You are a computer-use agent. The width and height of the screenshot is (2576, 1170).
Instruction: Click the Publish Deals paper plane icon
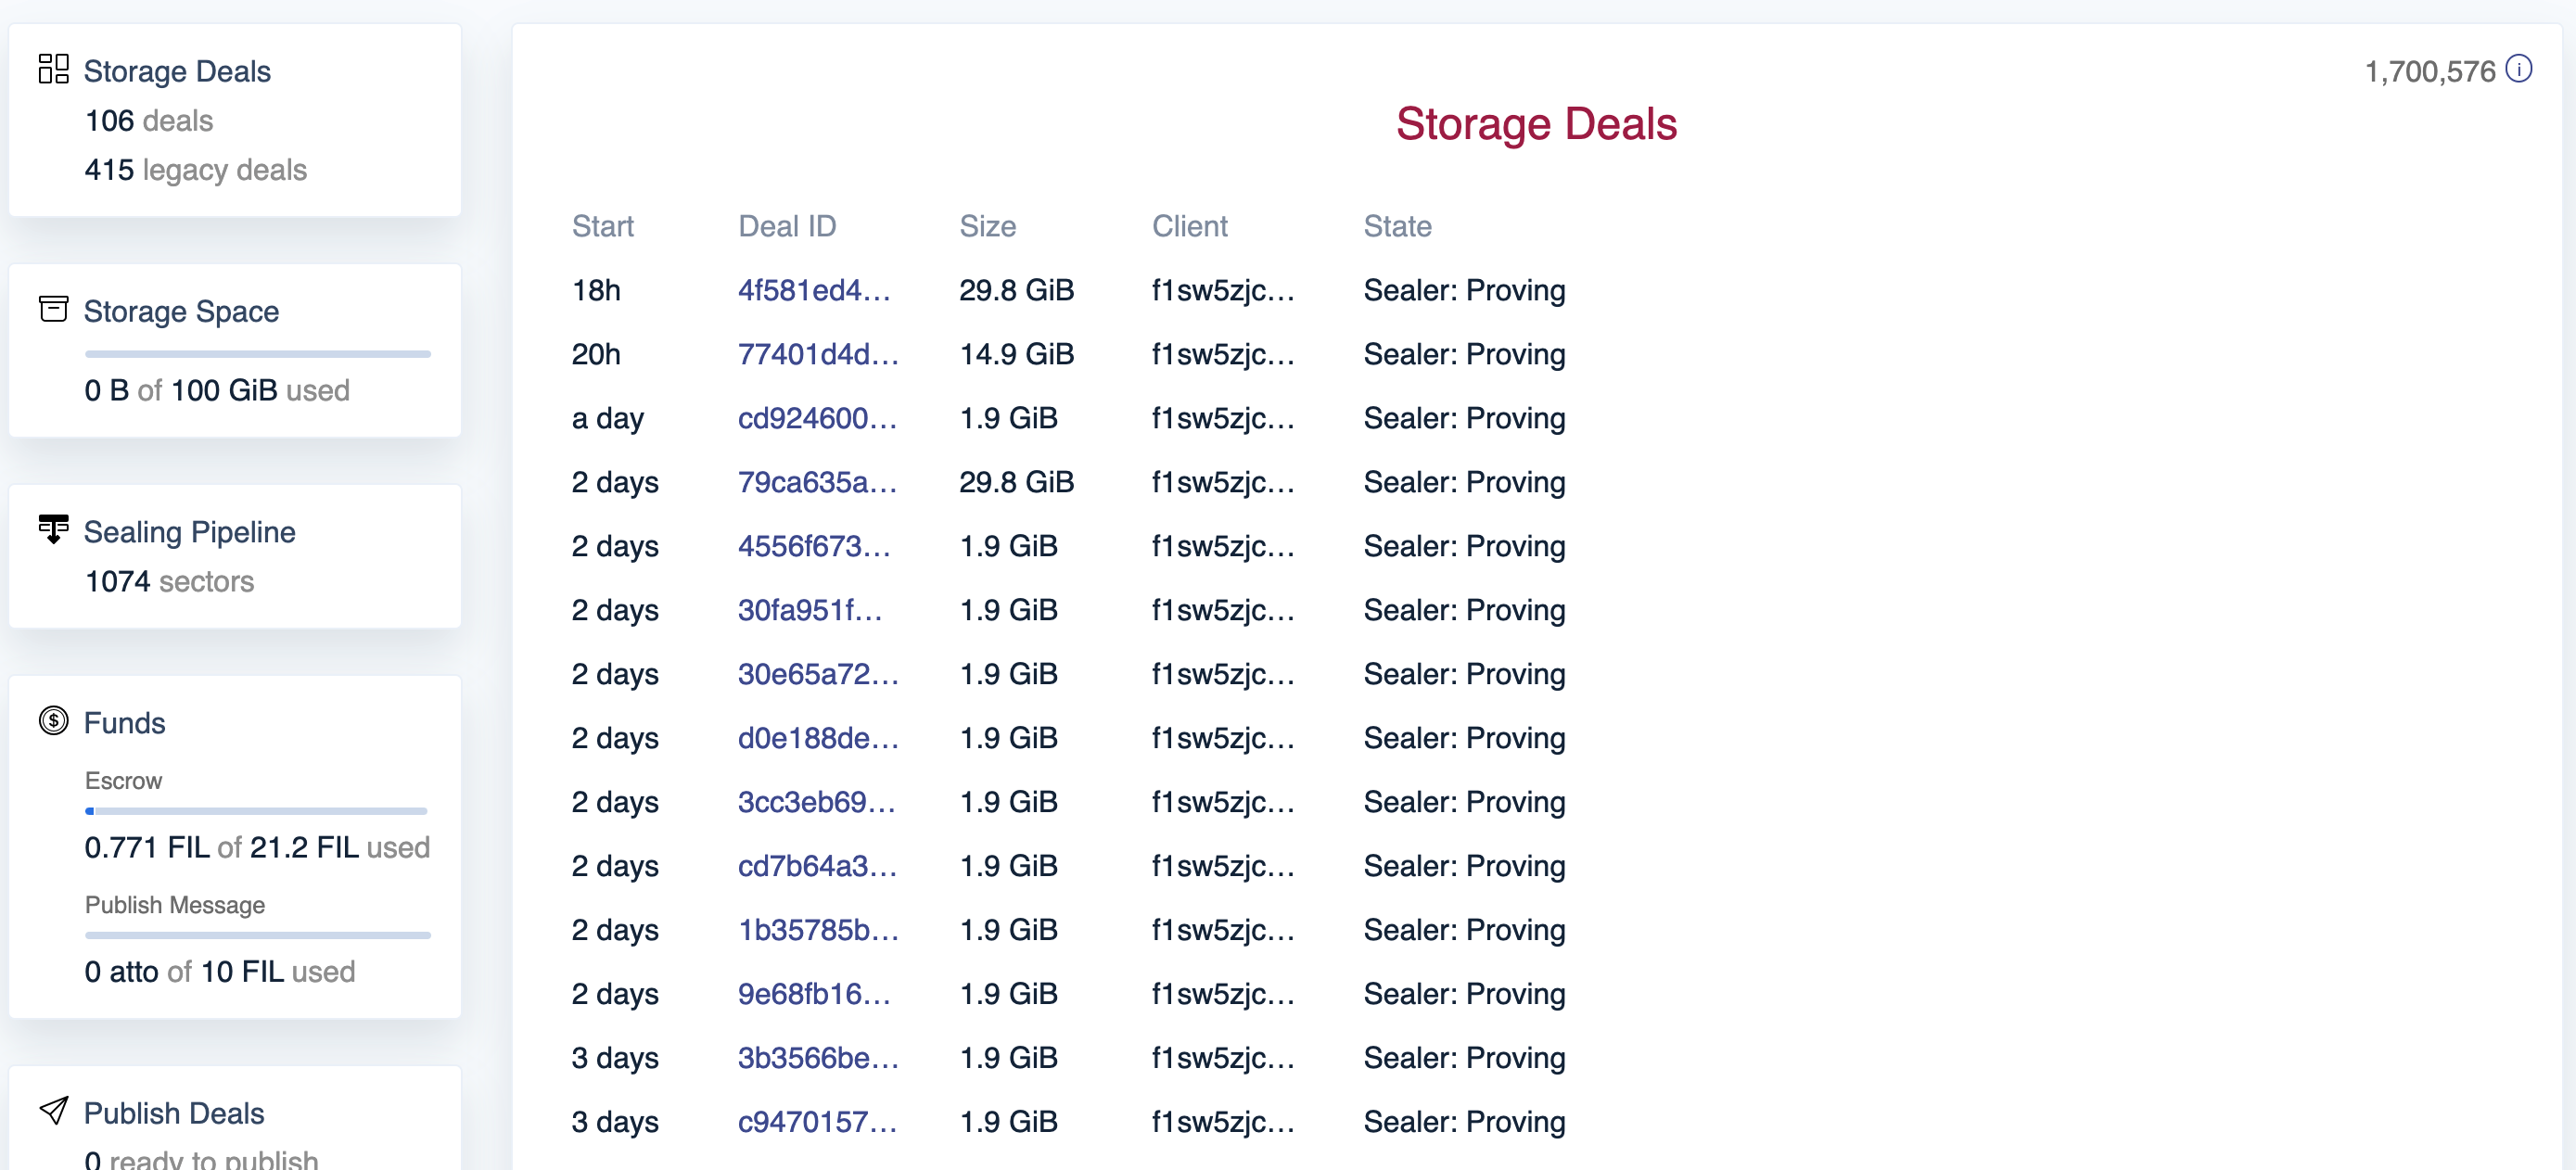(53, 1110)
